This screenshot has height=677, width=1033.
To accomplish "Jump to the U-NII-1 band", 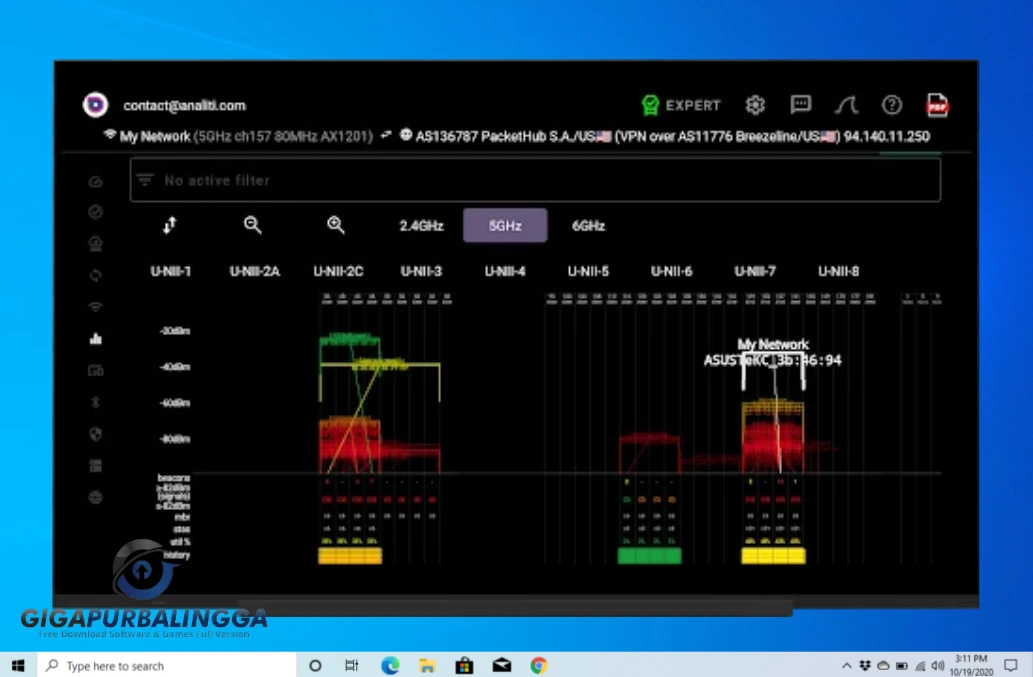I will (x=171, y=271).
